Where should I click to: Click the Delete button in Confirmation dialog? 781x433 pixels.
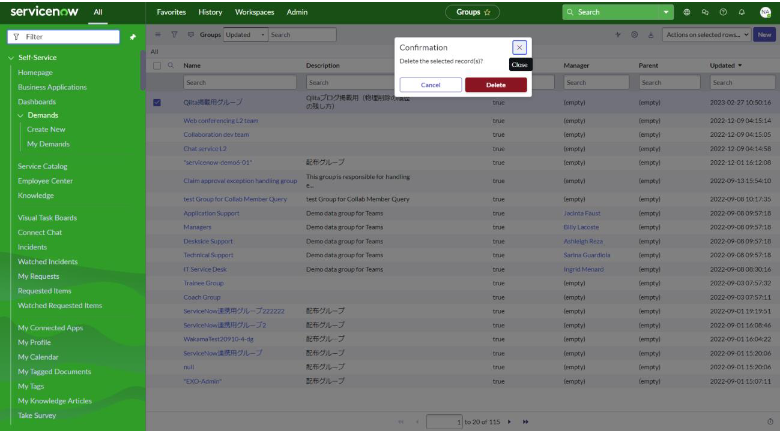pos(496,85)
